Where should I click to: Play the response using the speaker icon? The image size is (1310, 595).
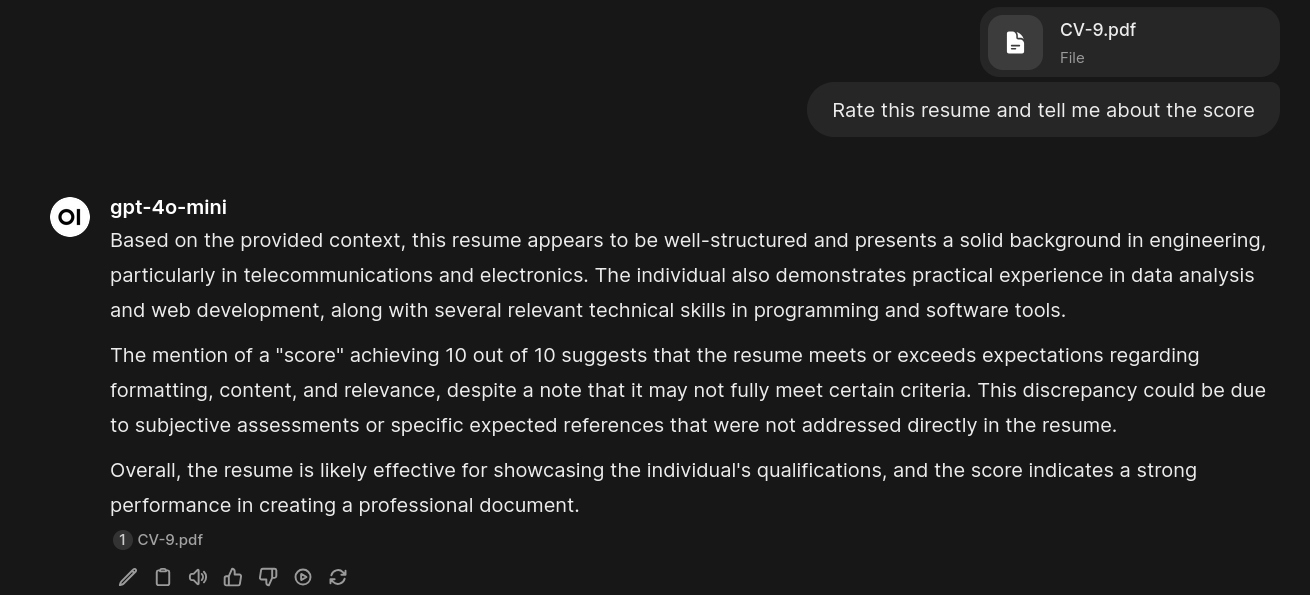198,577
